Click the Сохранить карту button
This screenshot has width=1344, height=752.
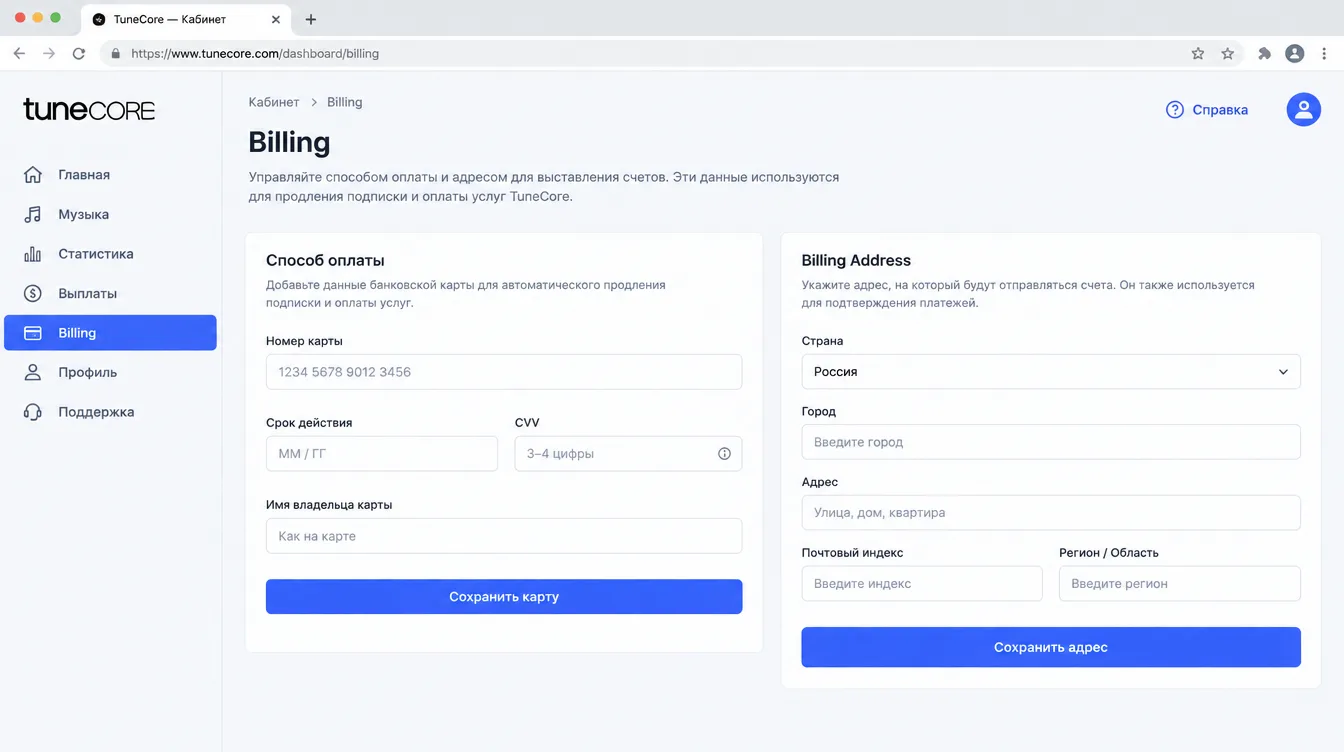(504, 597)
